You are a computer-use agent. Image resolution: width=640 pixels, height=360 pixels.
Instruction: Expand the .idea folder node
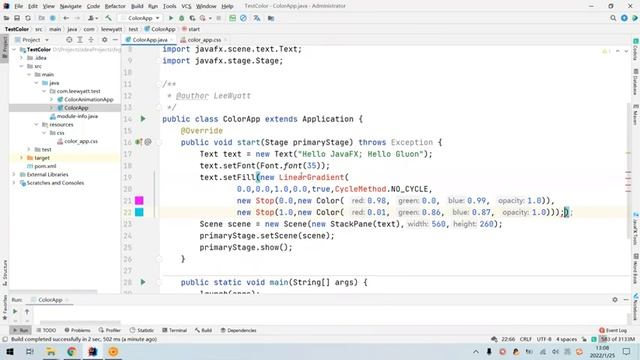click(x=22, y=58)
